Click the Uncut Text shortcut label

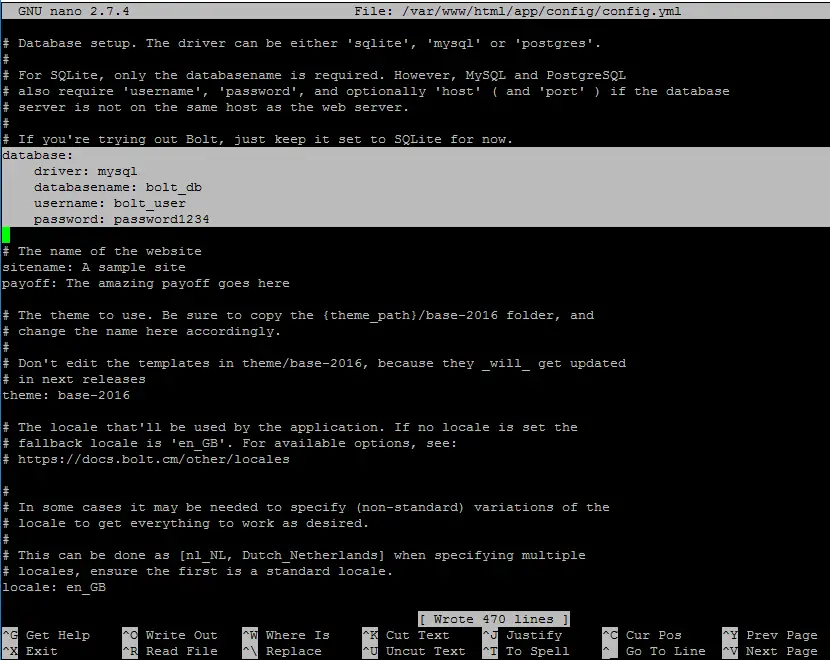tap(426, 651)
